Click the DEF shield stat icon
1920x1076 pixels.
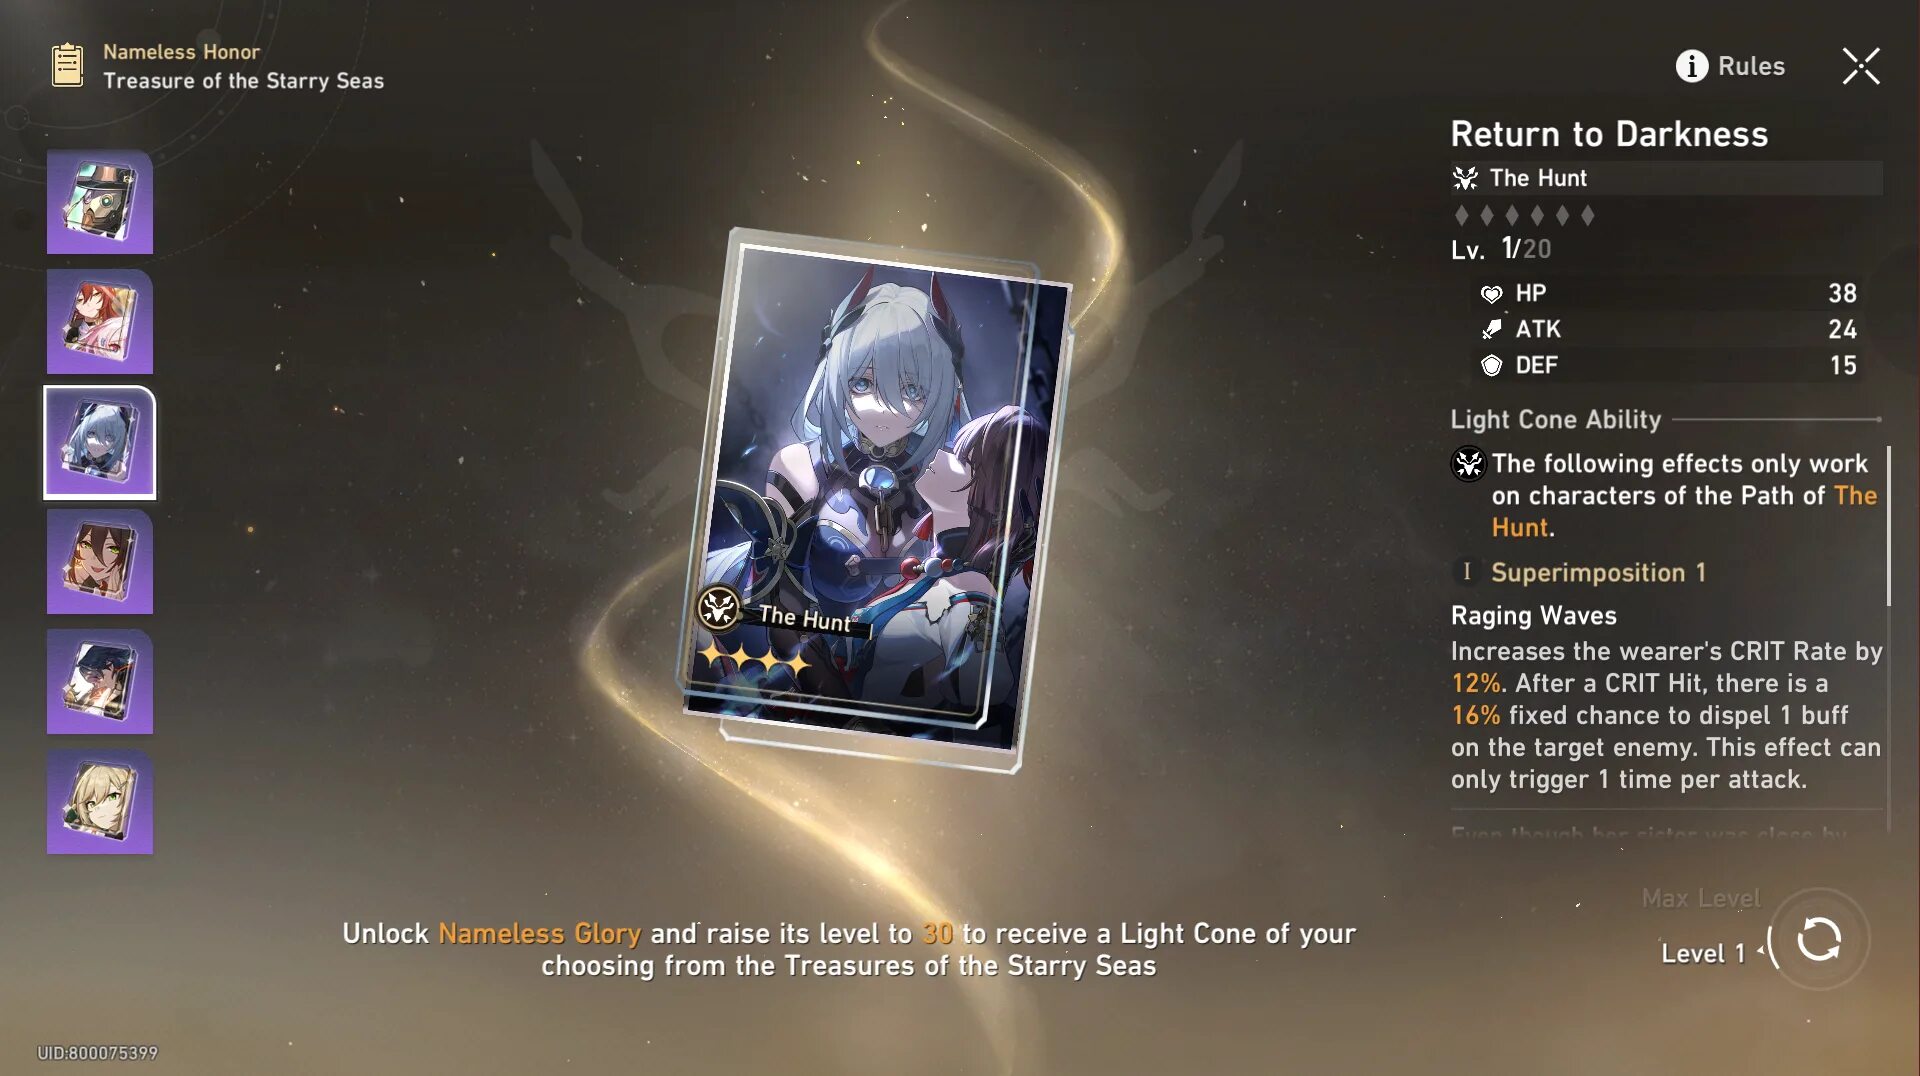point(1491,366)
